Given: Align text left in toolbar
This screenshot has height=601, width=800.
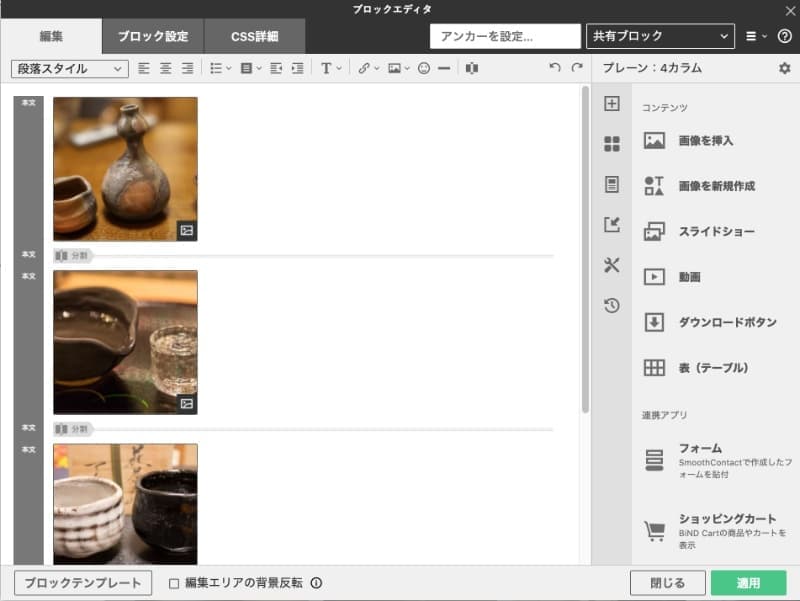Looking at the screenshot, I should pos(144,68).
